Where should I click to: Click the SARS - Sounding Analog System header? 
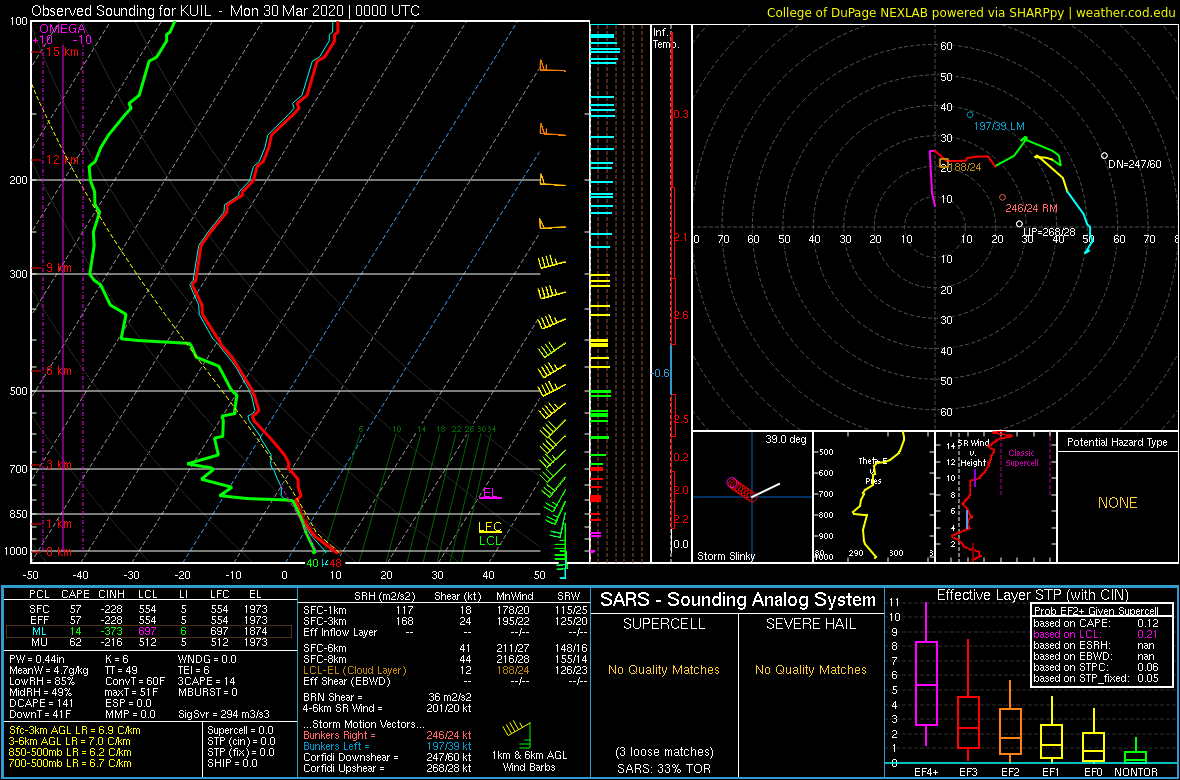(x=738, y=600)
